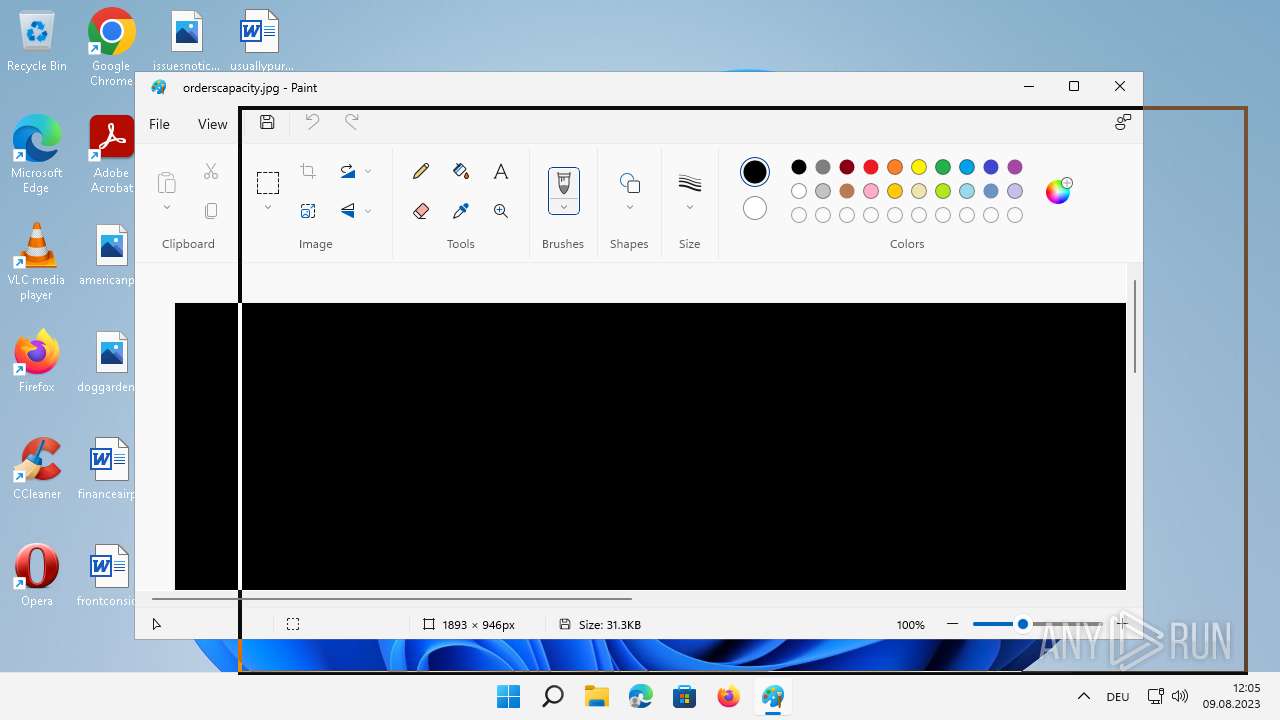Click the zoom slider handle

click(1022, 624)
